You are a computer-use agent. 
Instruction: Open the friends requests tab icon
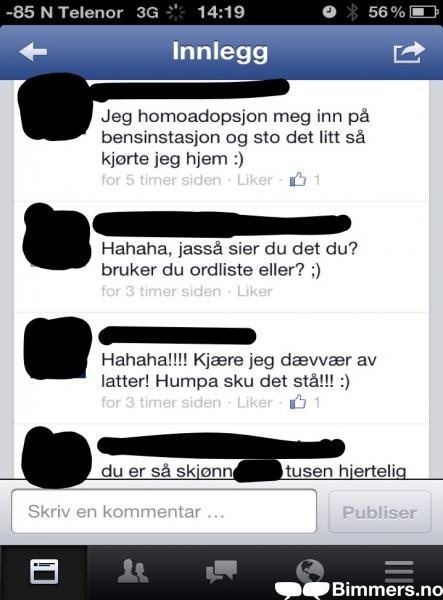click(x=133, y=571)
